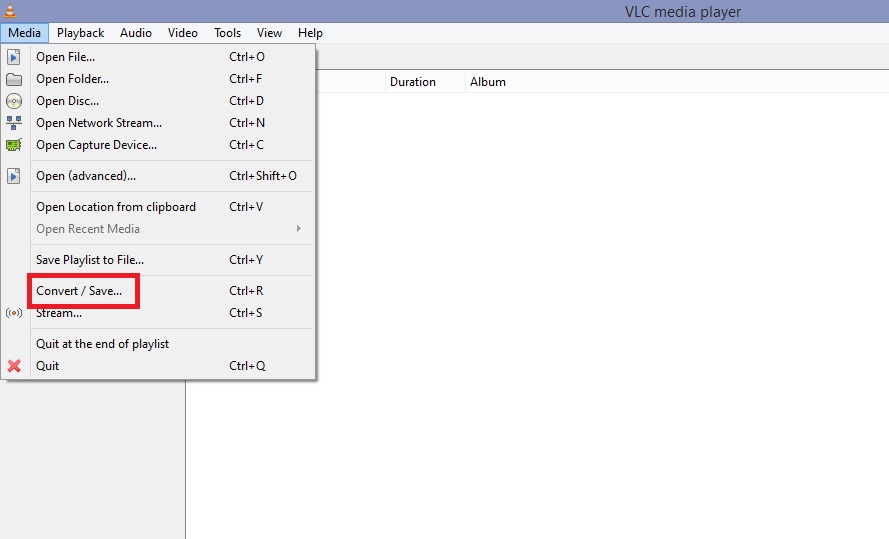The width and height of the screenshot is (889, 539).
Task: Open the Playback menu
Action: 81,33
